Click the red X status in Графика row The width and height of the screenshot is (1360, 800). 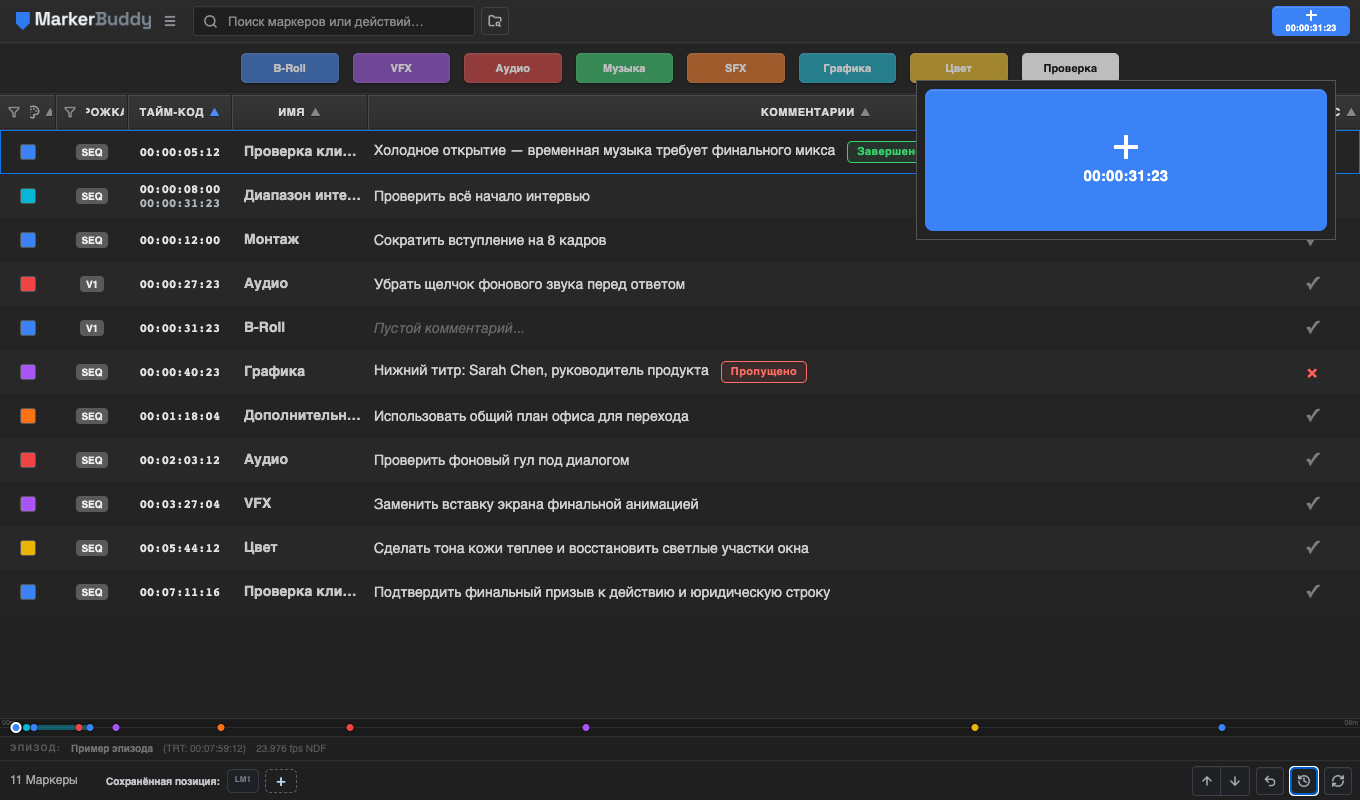(1312, 373)
